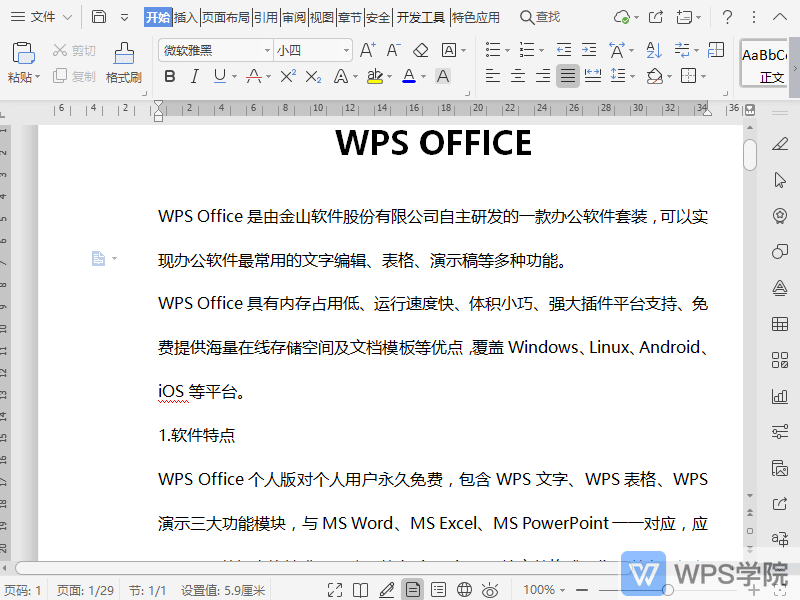Click the selection arrow tool in right sidebar
This screenshot has width=800, height=600.
point(780,180)
